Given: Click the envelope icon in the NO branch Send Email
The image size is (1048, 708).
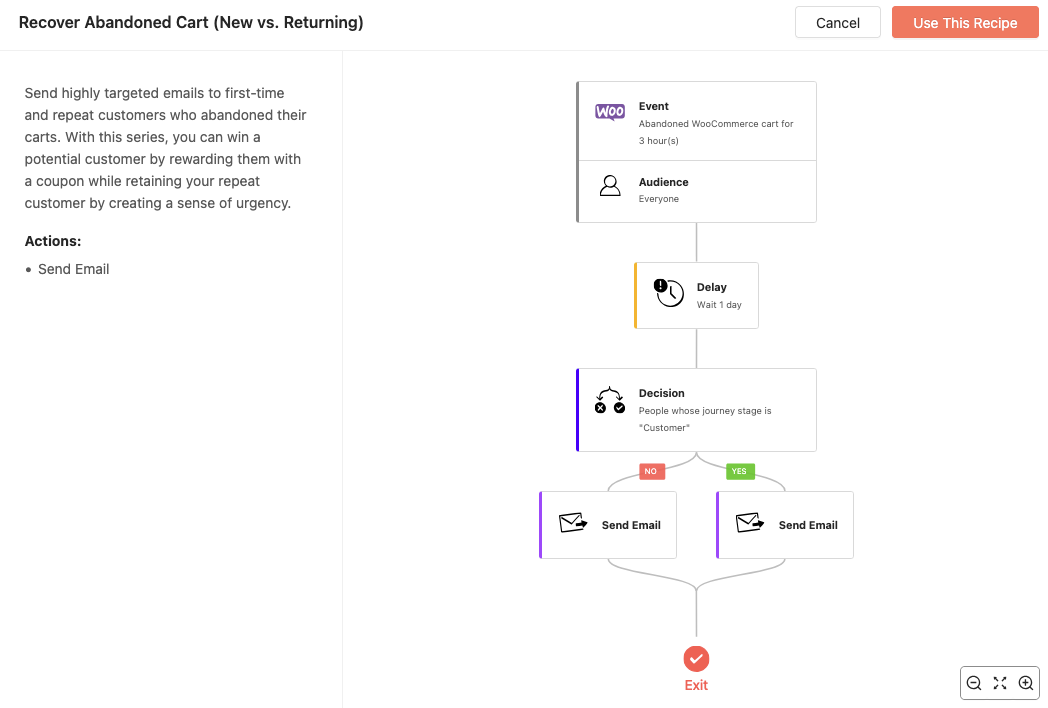Looking at the screenshot, I should tap(573, 522).
